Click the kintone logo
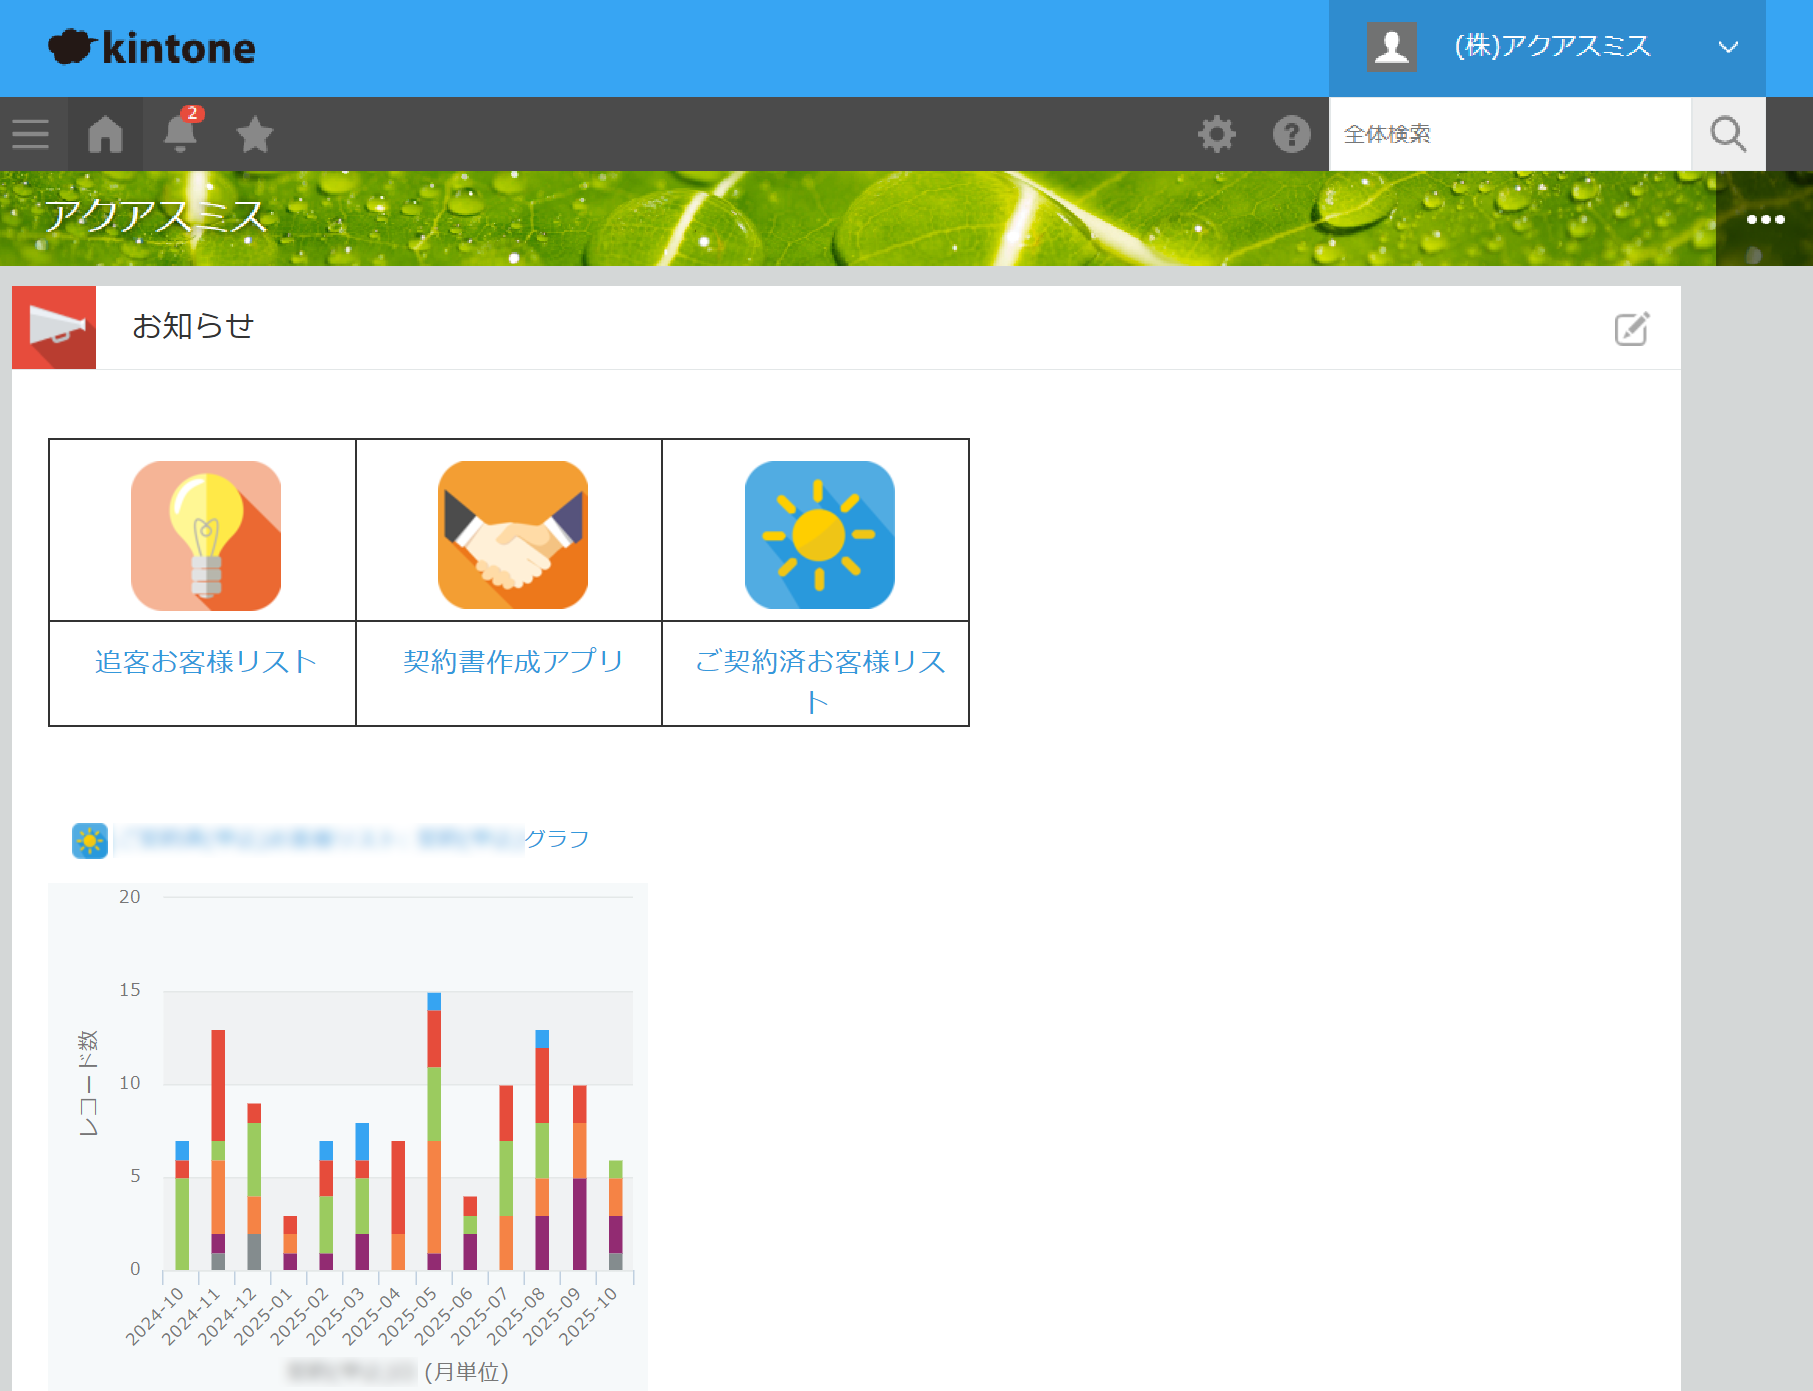Image resolution: width=1813 pixels, height=1391 pixels. (152, 47)
